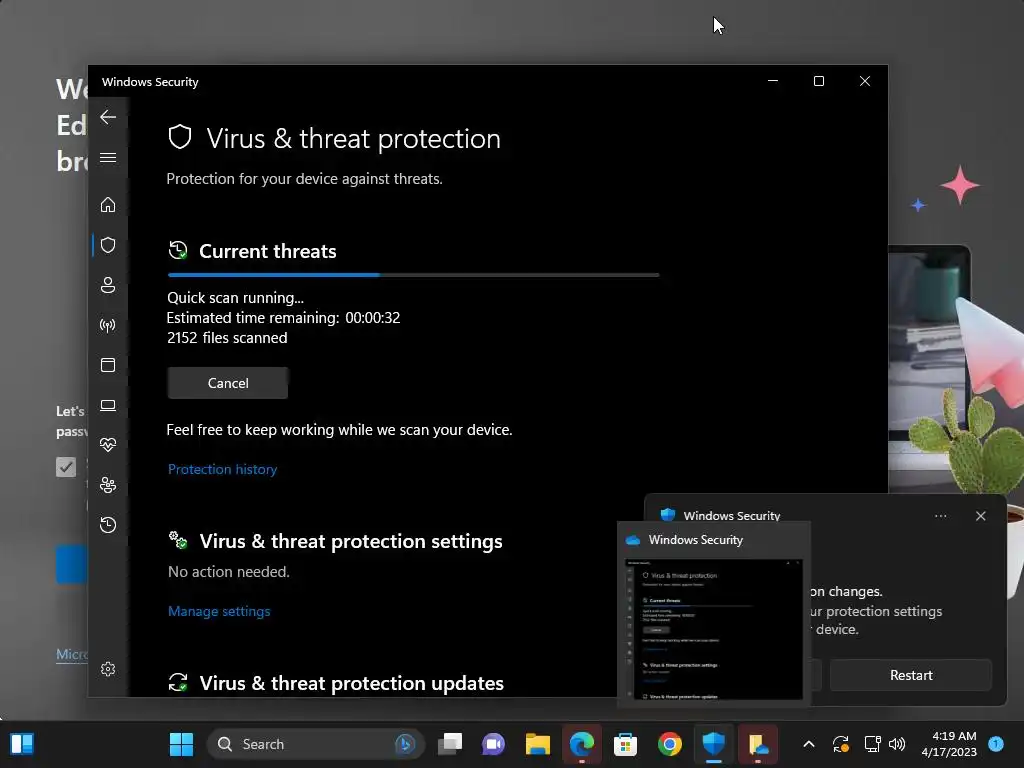Screen dimensions: 1024x768
Task: Click the sync update tray icon
Action: [840, 744]
